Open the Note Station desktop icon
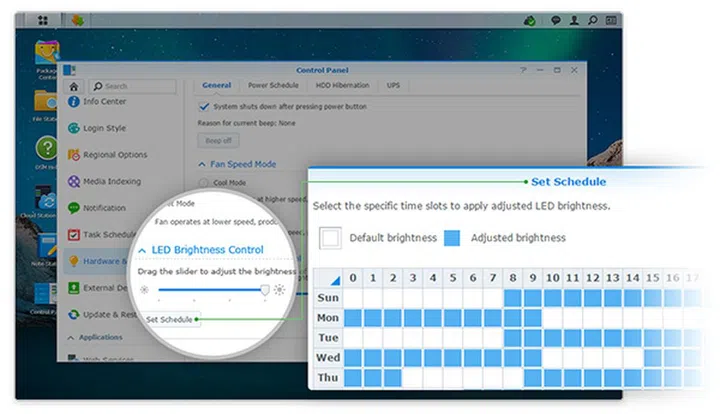 pos(47,246)
